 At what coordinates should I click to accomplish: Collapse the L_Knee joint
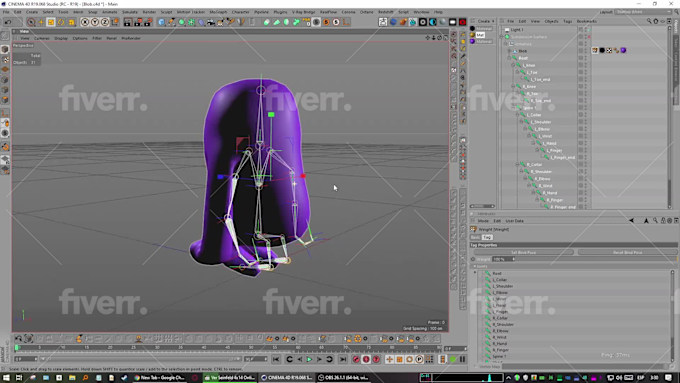[514, 65]
